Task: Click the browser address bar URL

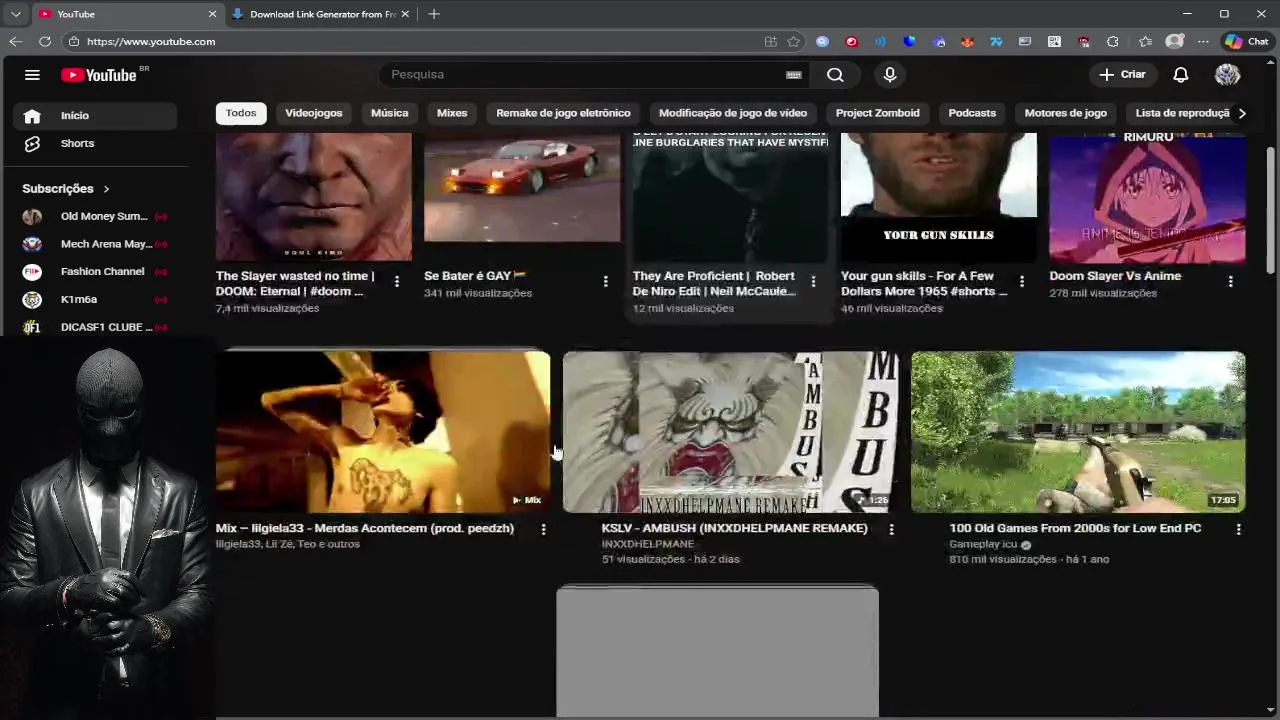Action: click(151, 42)
